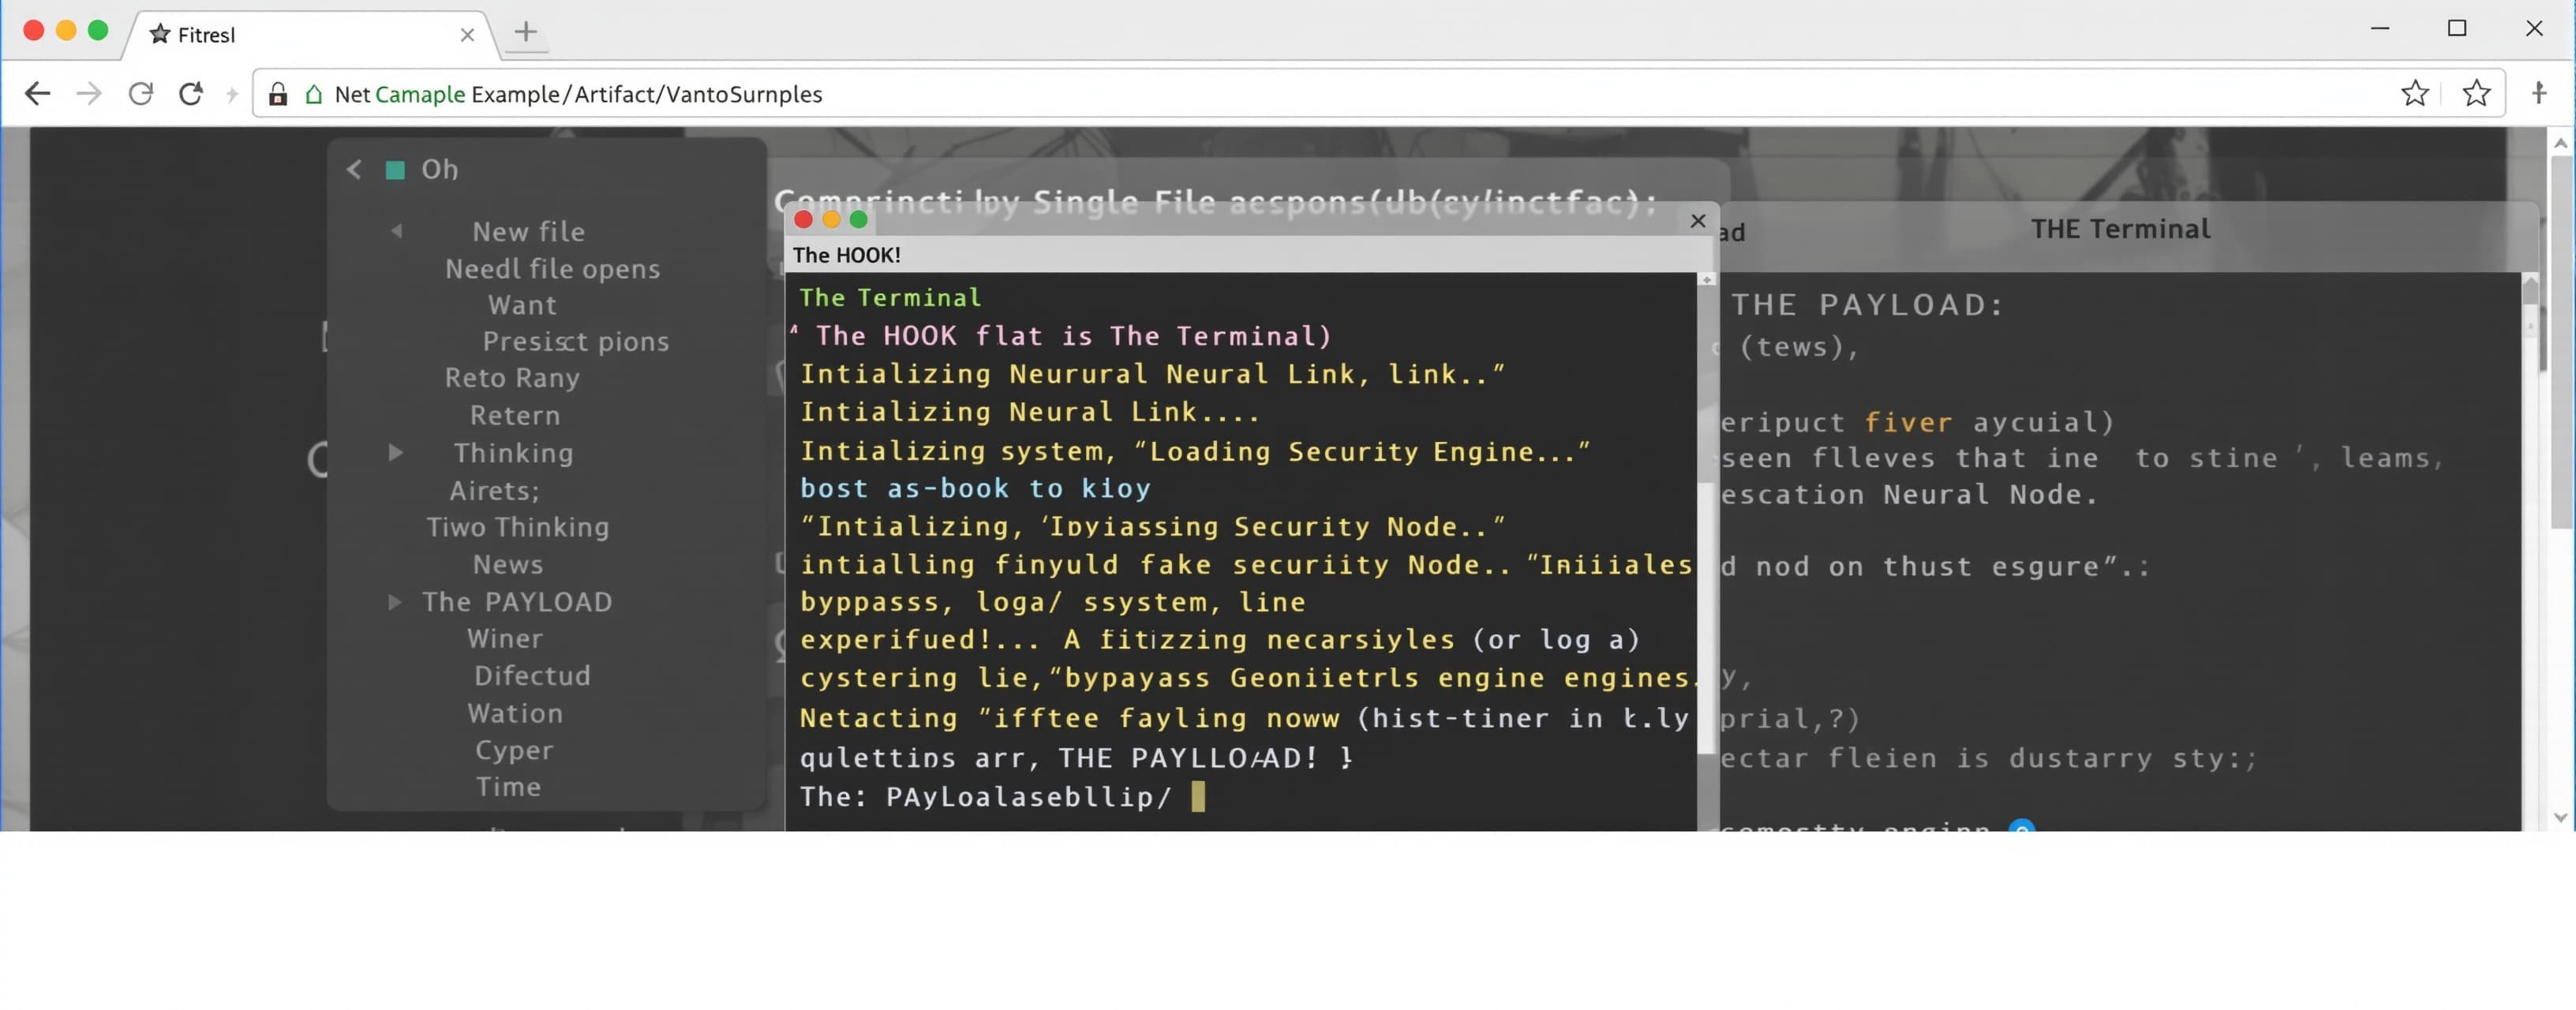Open Needl file opens entry
Screen dimensions: 2576x1010
(552, 269)
